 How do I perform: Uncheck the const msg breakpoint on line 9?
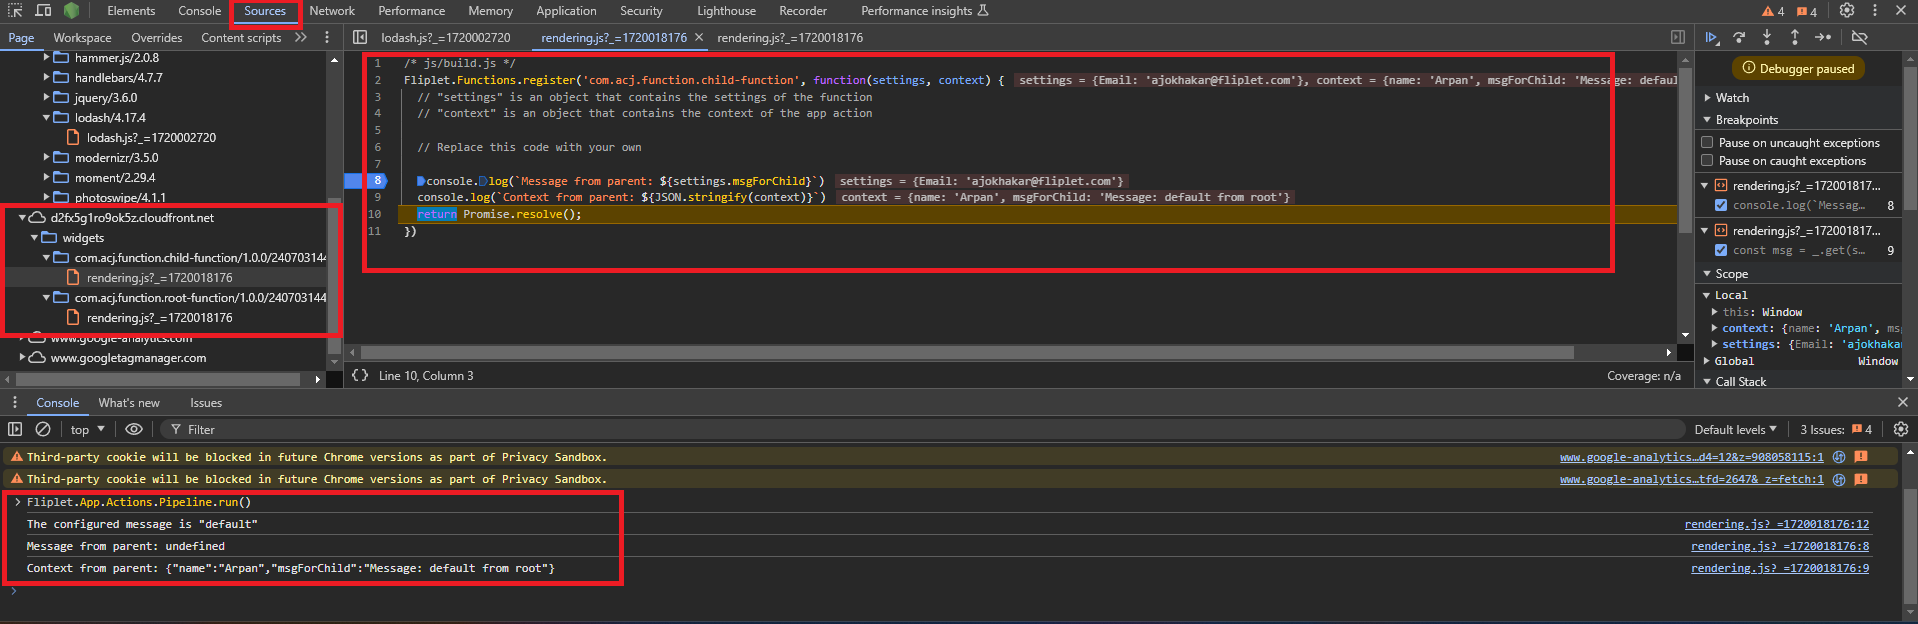click(1721, 251)
